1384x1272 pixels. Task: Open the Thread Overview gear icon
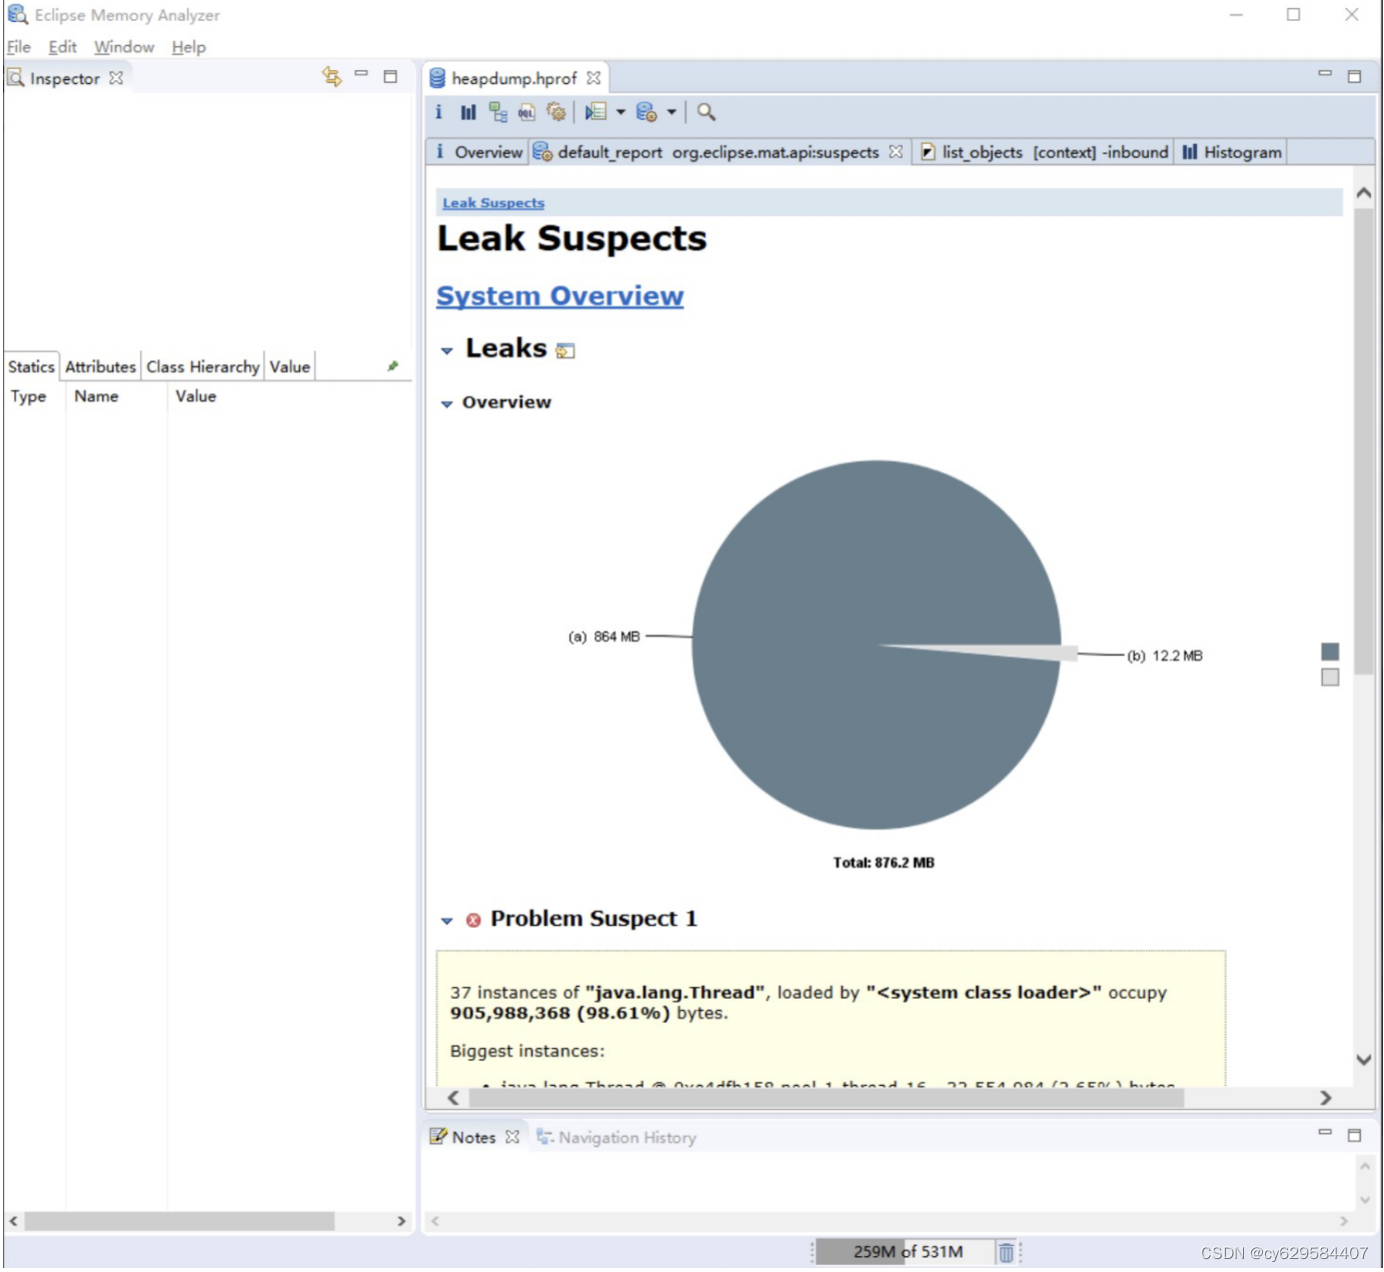[556, 112]
